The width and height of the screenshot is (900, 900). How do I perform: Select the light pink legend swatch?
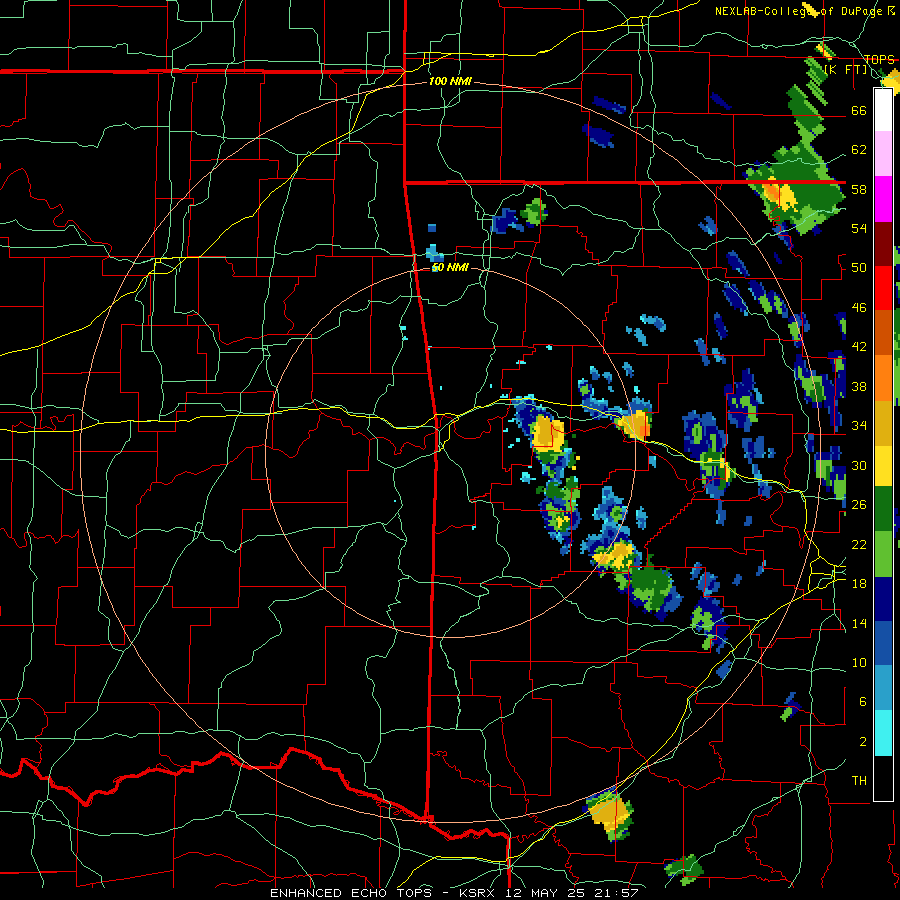pyautogui.click(x=883, y=154)
